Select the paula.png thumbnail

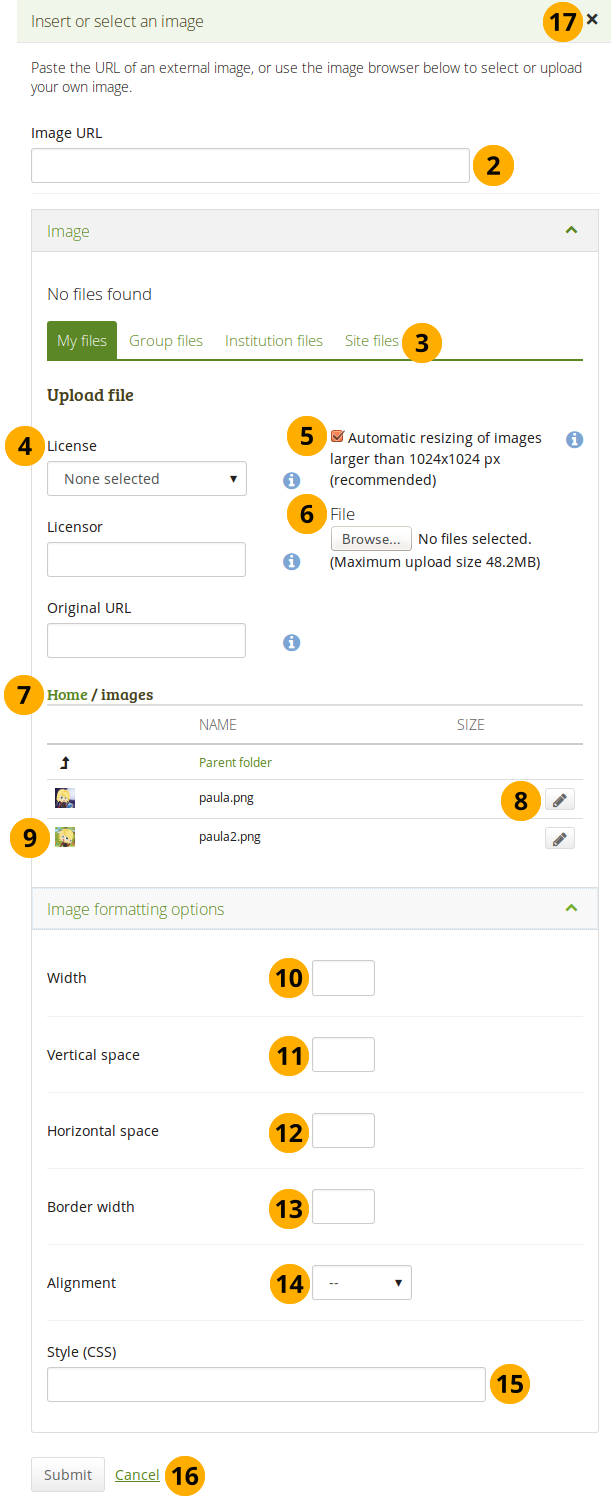(65, 799)
